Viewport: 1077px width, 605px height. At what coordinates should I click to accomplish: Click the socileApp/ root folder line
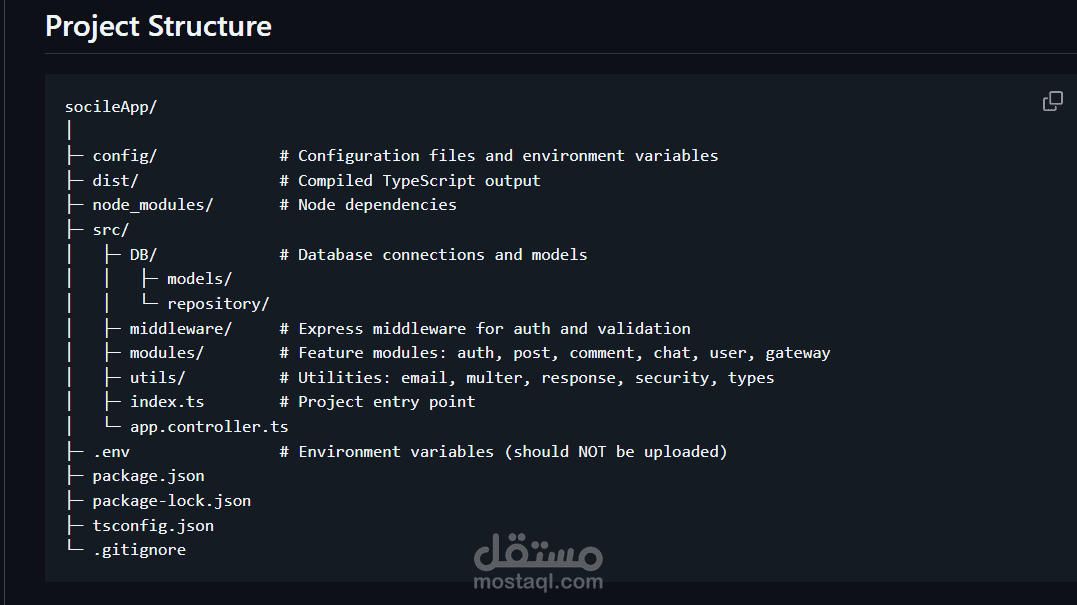tap(111, 106)
